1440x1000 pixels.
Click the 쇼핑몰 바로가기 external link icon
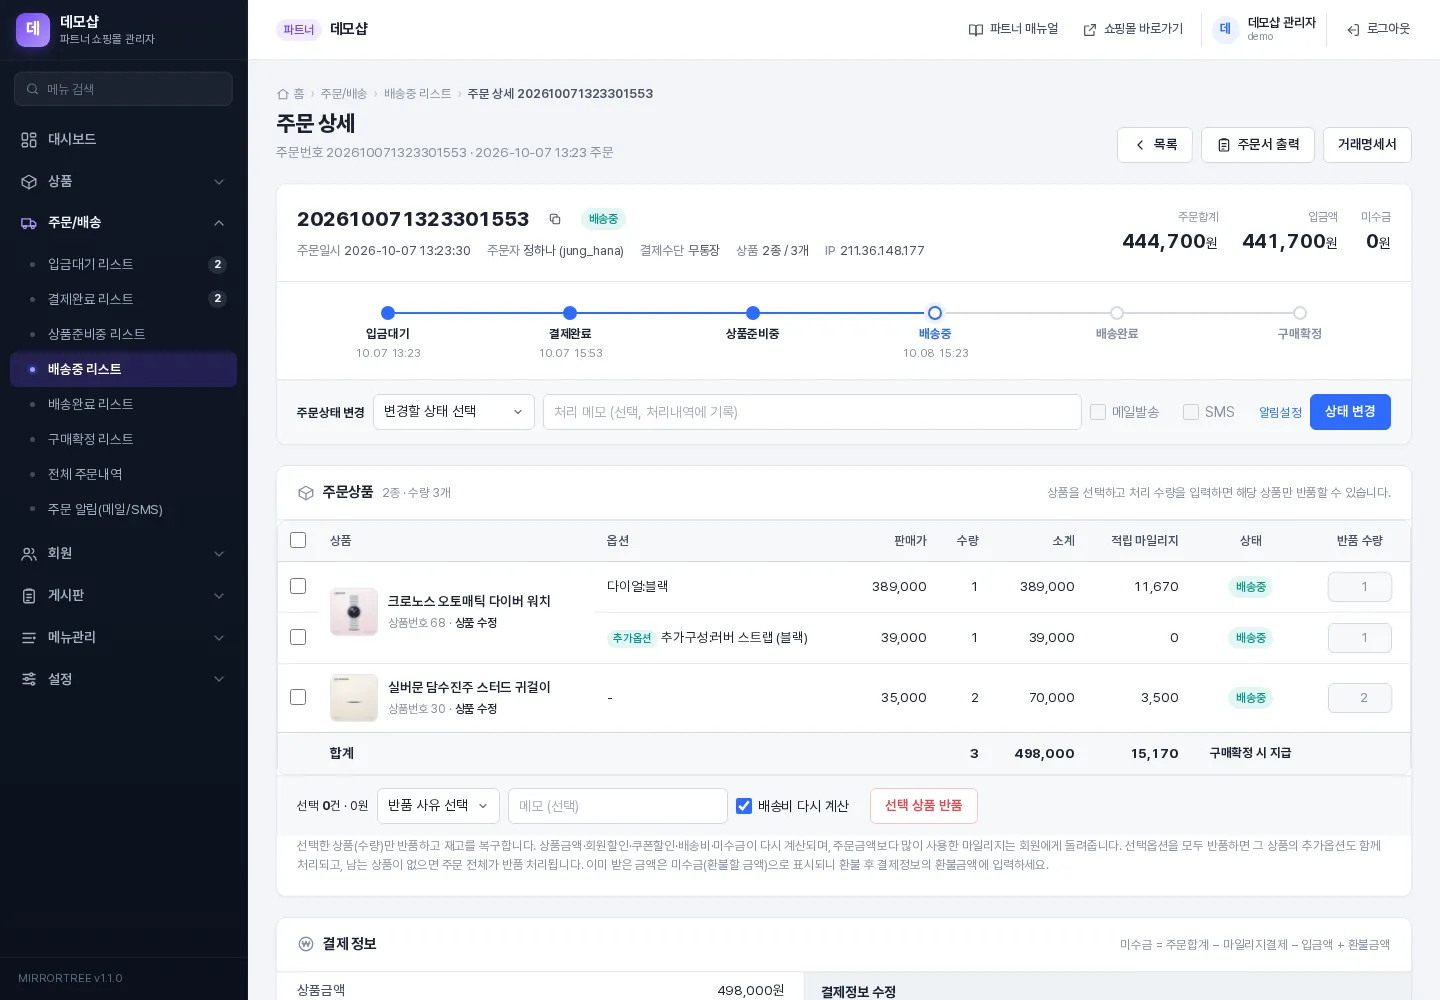point(1090,30)
